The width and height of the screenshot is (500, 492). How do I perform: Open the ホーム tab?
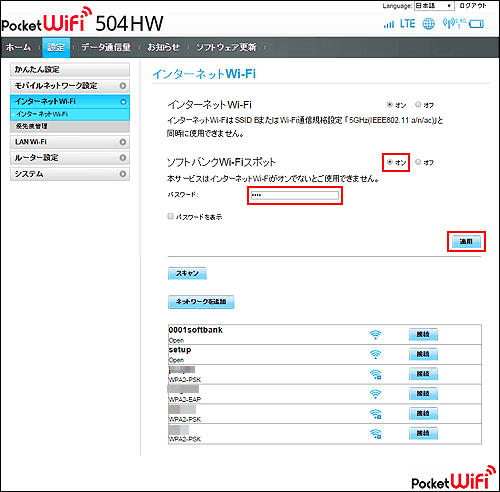[18, 47]
